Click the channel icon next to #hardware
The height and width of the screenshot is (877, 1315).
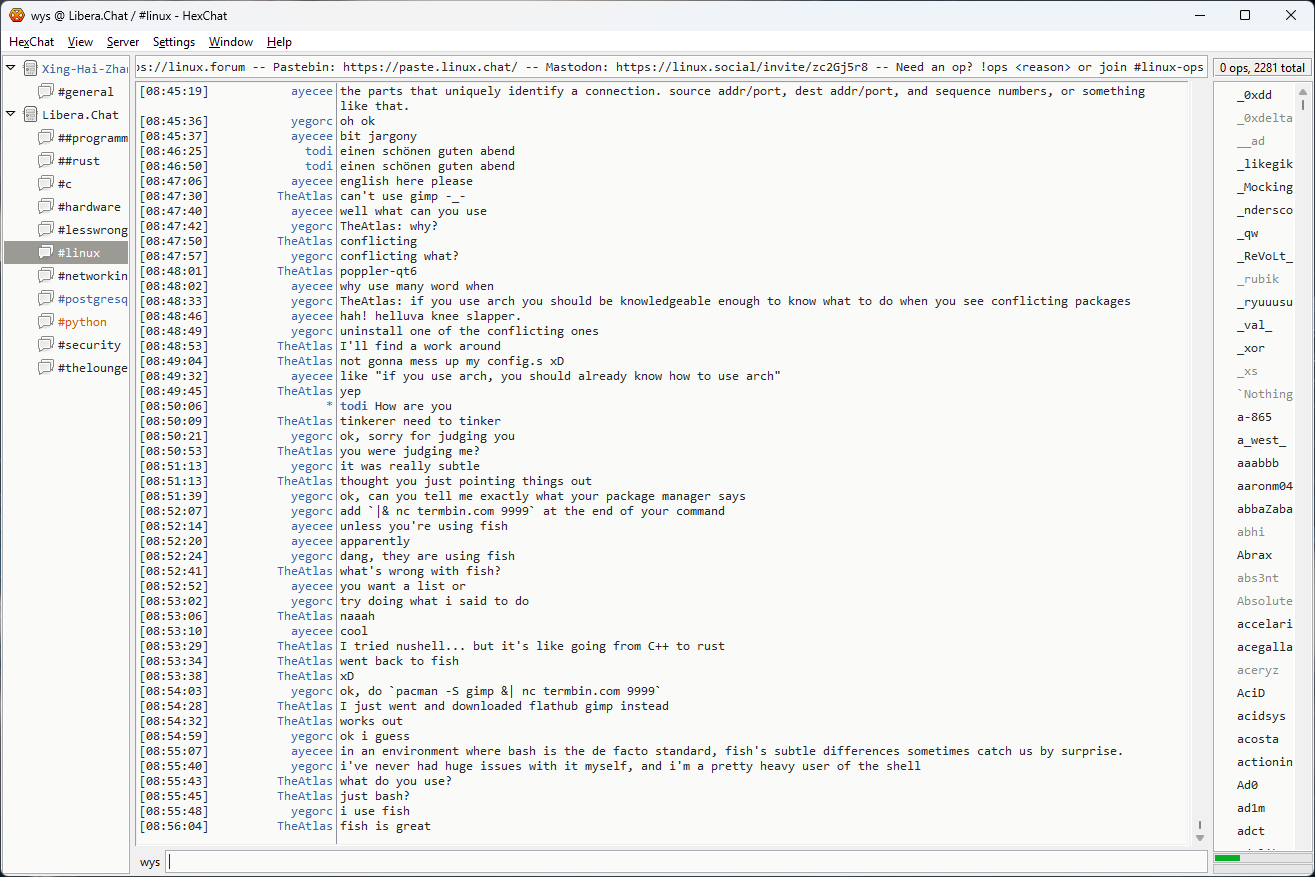click(x=46, y=207)
